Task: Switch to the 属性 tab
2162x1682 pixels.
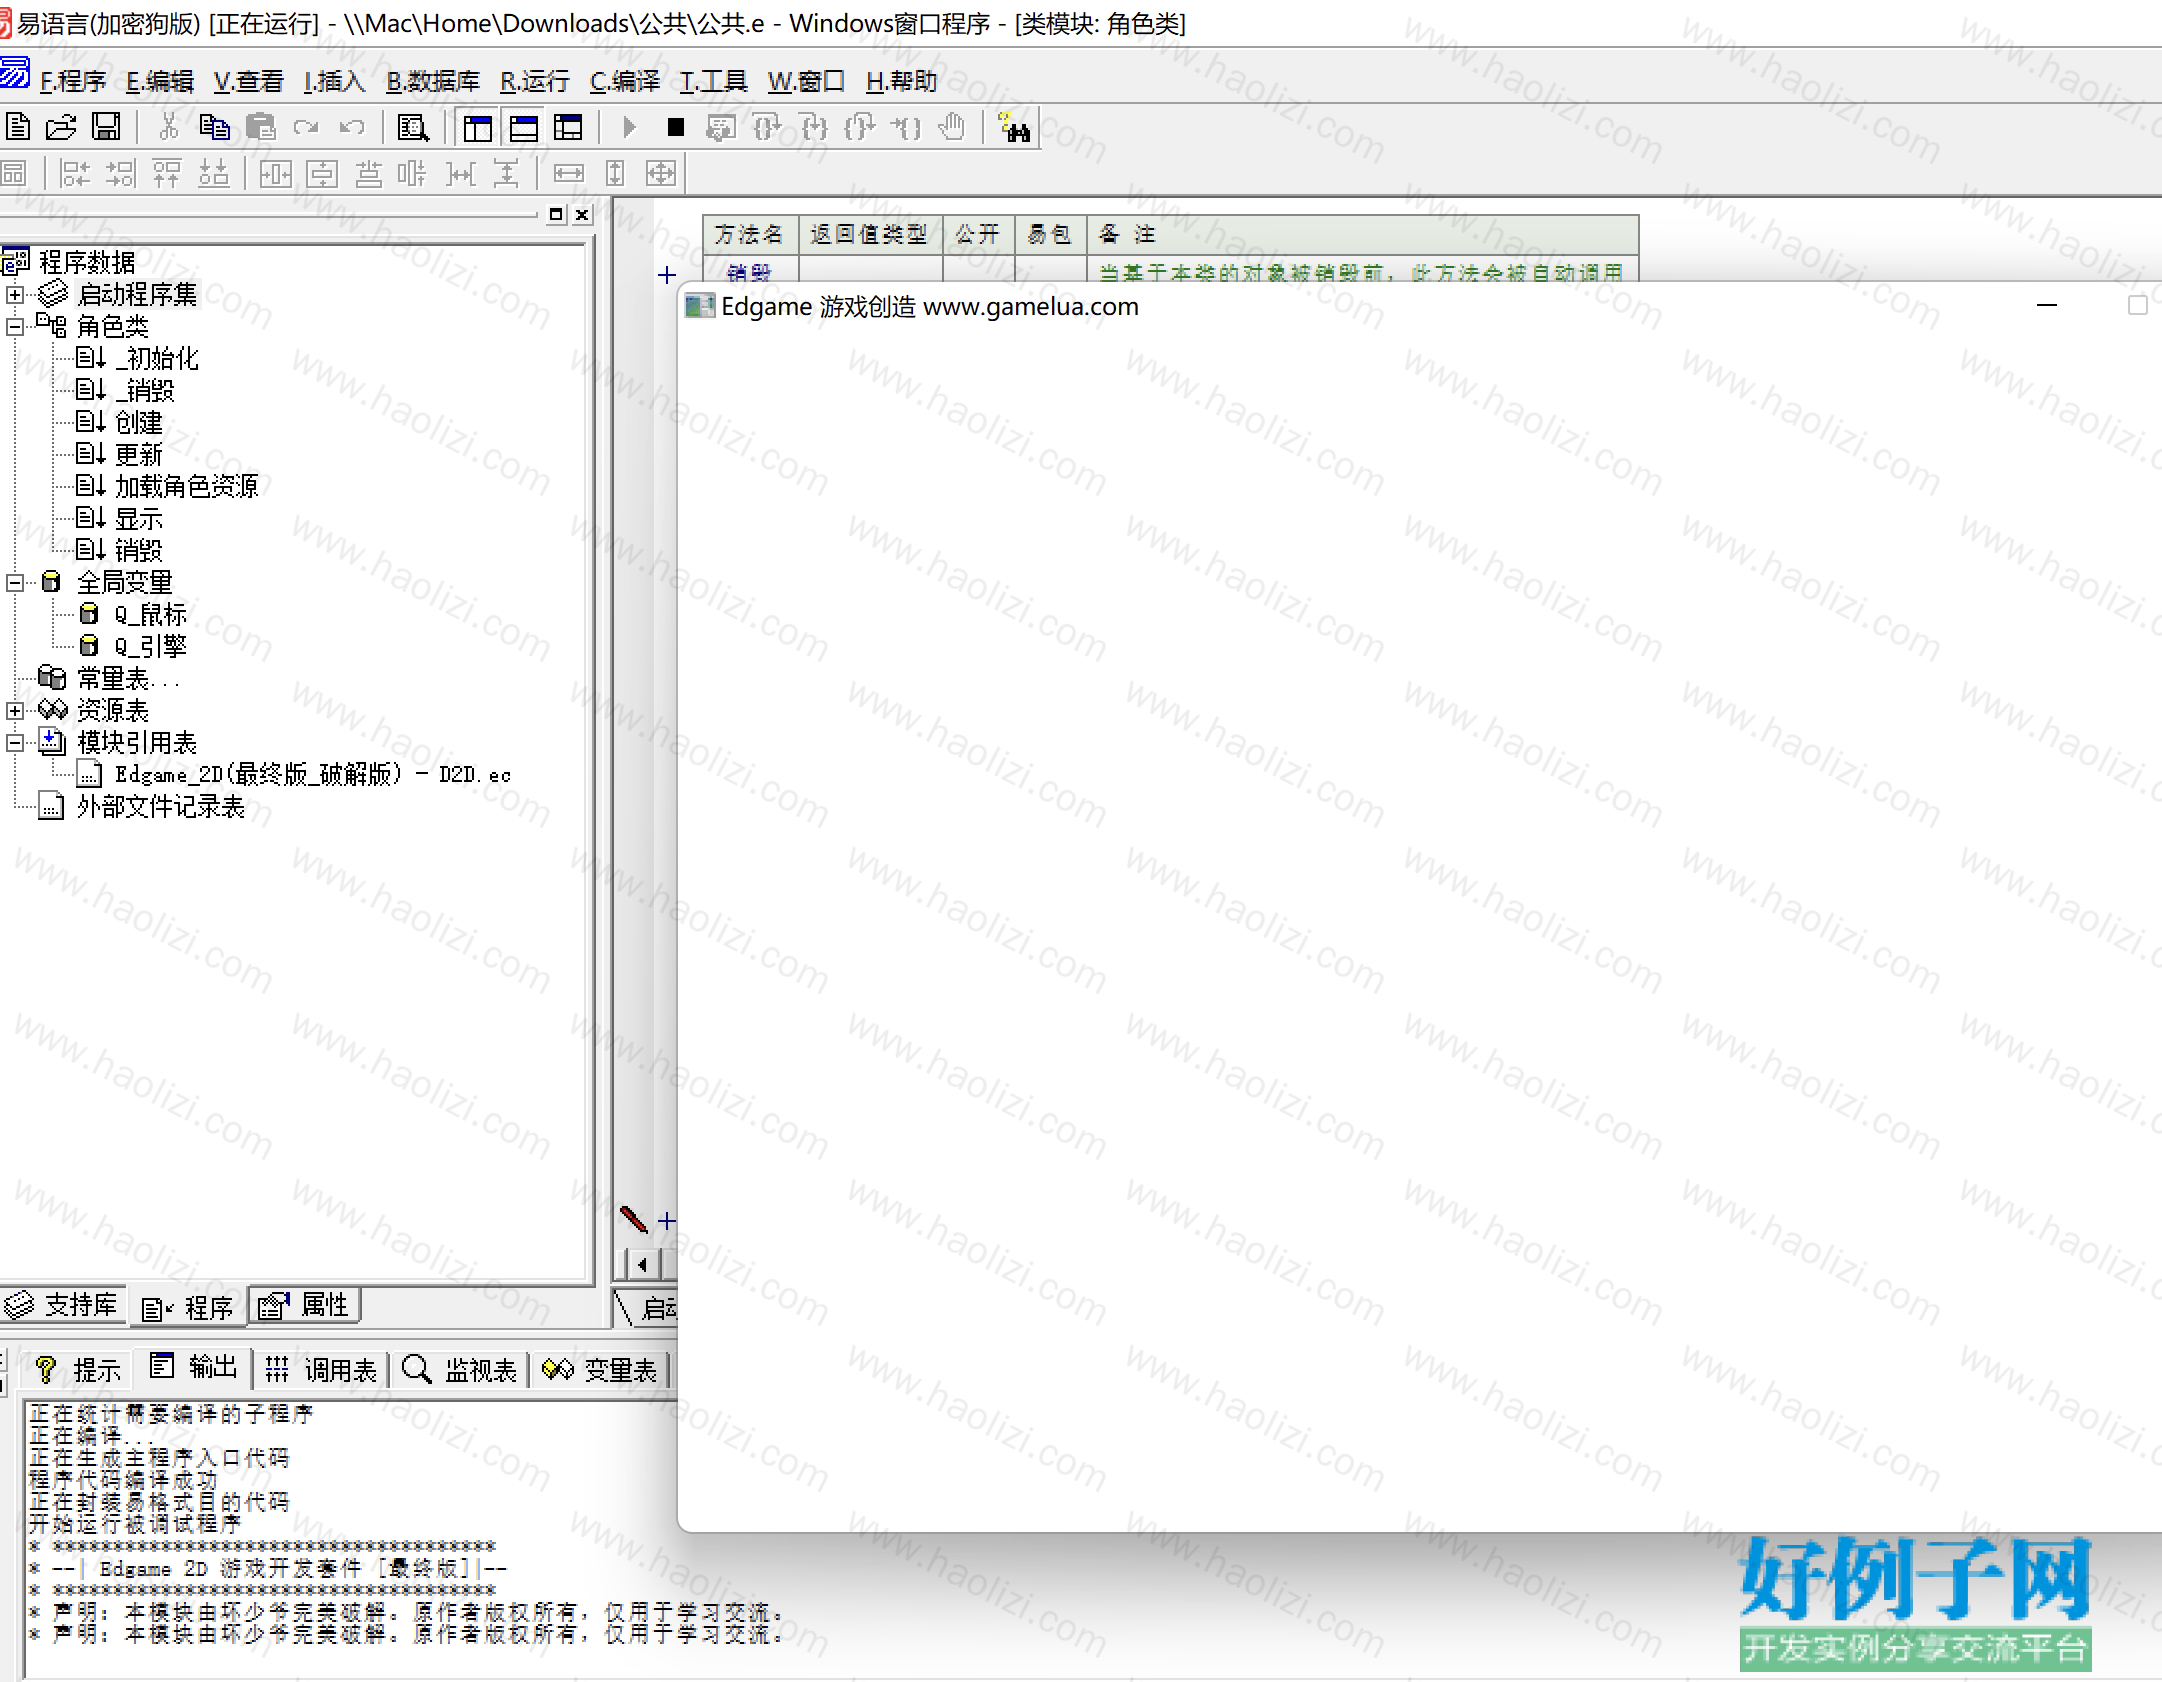Action: [304, 1306]
